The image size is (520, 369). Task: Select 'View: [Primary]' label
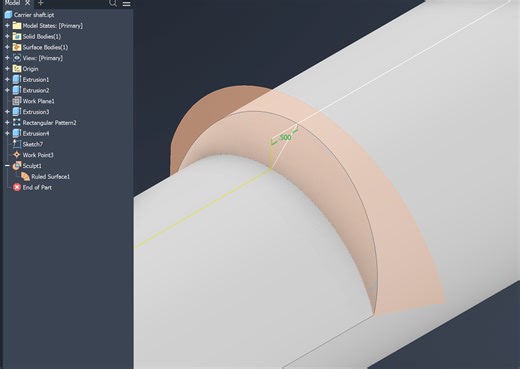[x=43, y=58]
